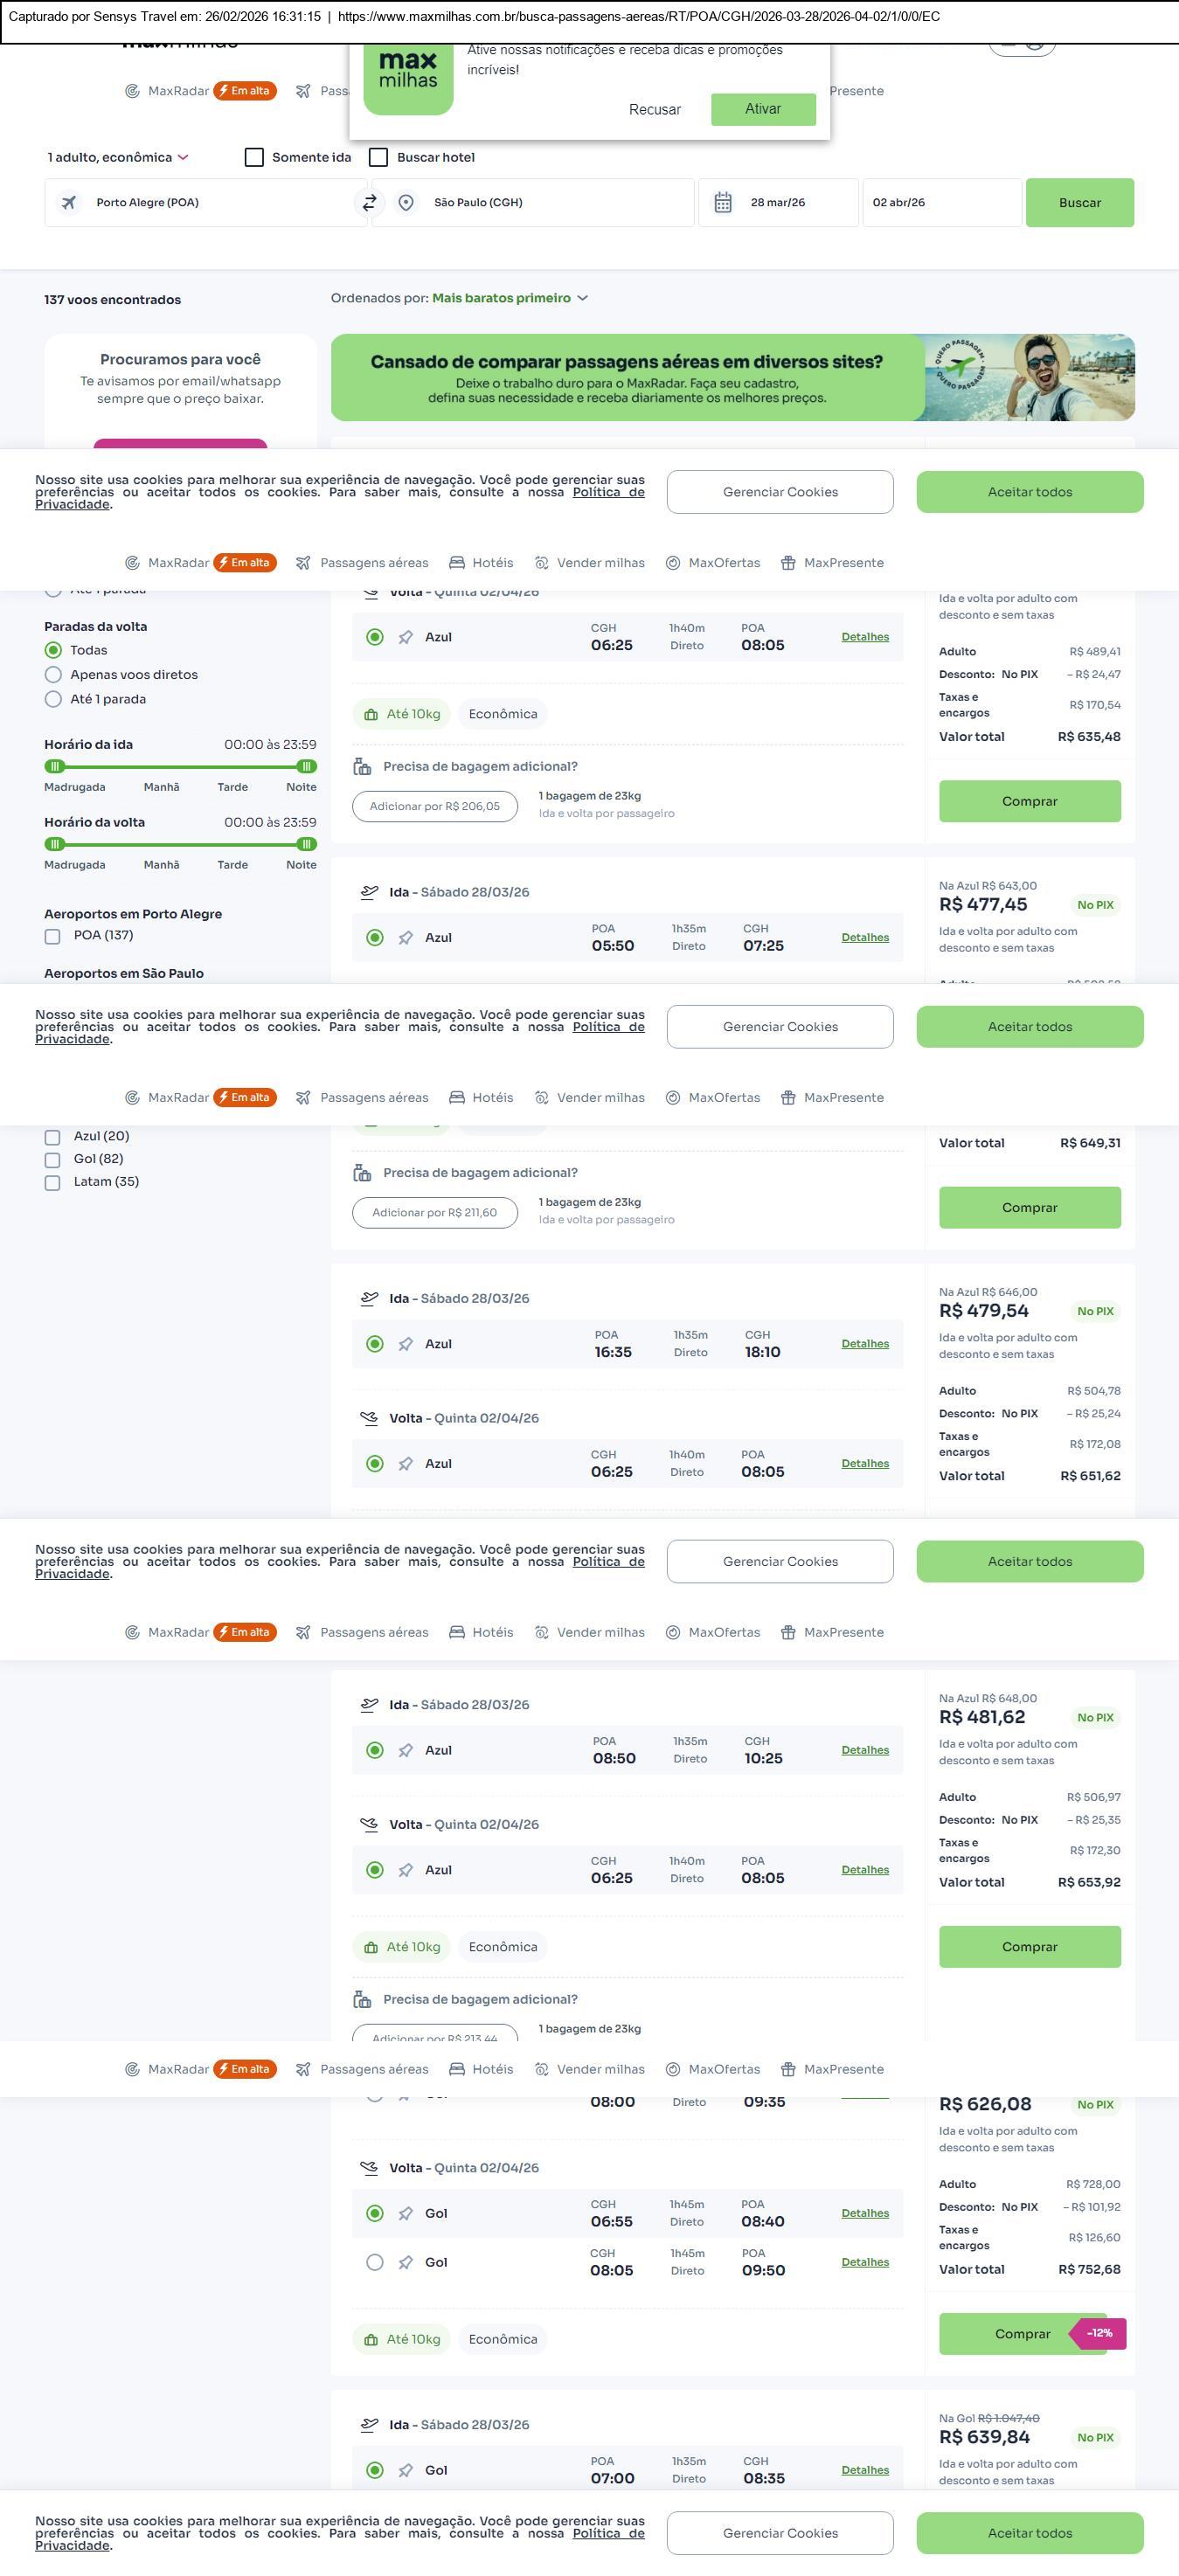
Task: Click the swap origin and destination arrows icon
Action: coord(369,203)
